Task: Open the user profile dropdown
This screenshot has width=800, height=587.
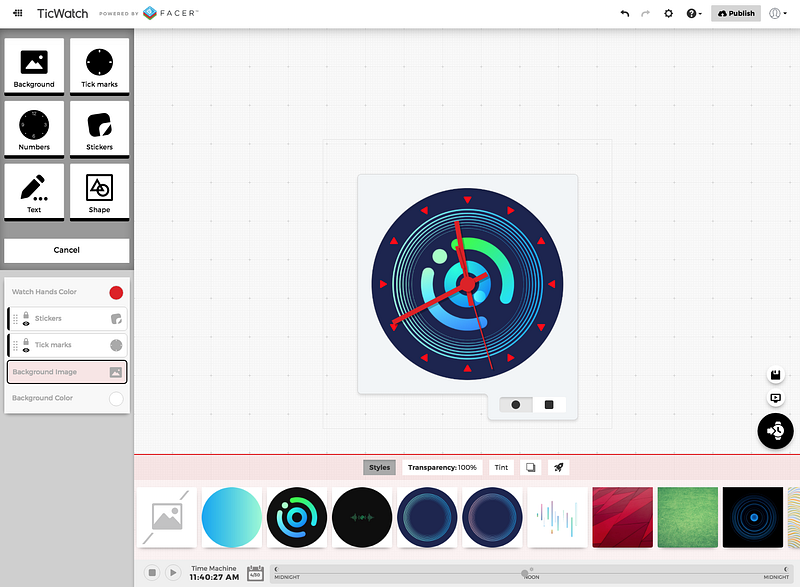Action: click(779, 13)
